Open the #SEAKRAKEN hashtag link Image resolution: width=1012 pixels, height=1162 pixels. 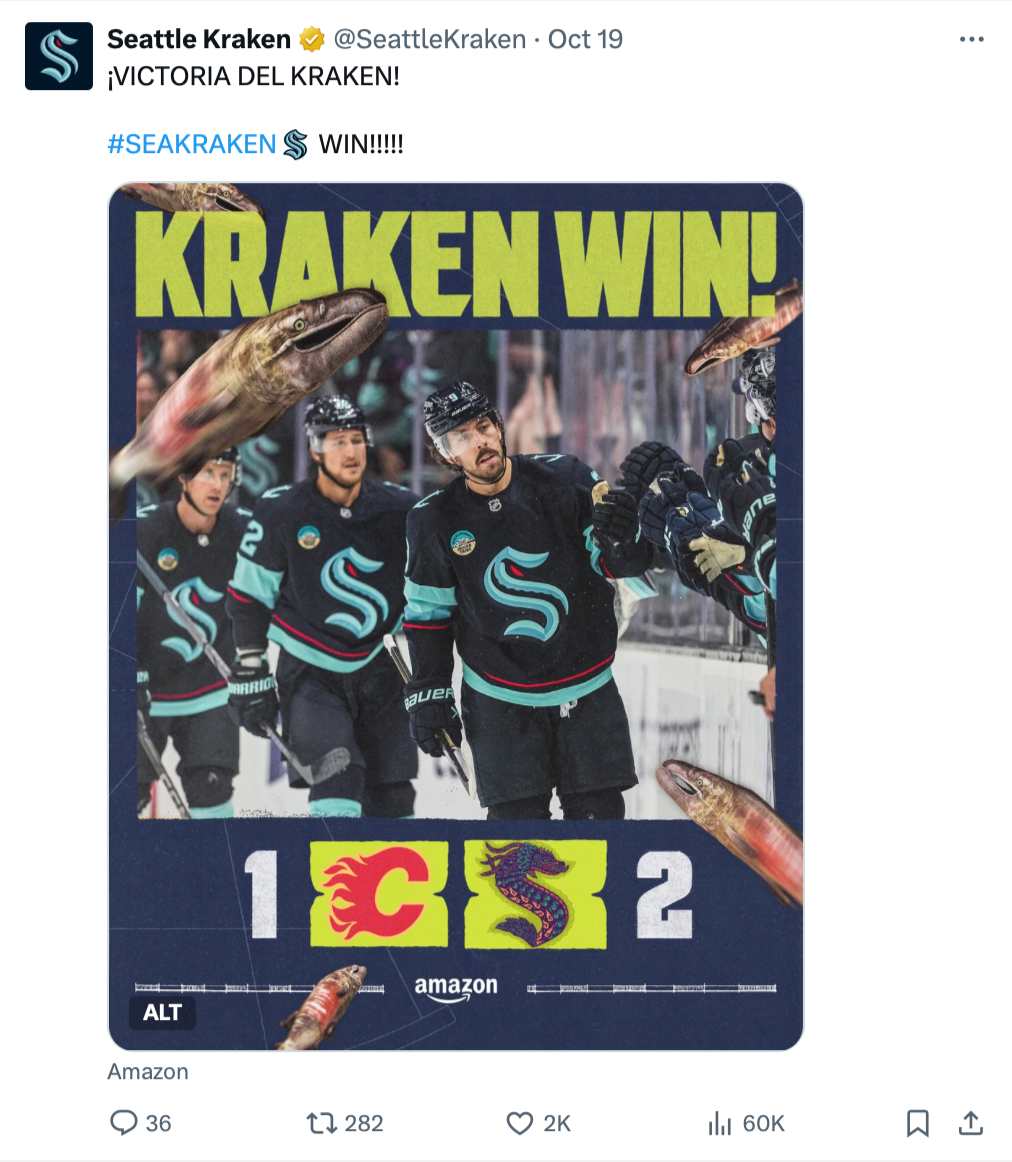(192, 144)
